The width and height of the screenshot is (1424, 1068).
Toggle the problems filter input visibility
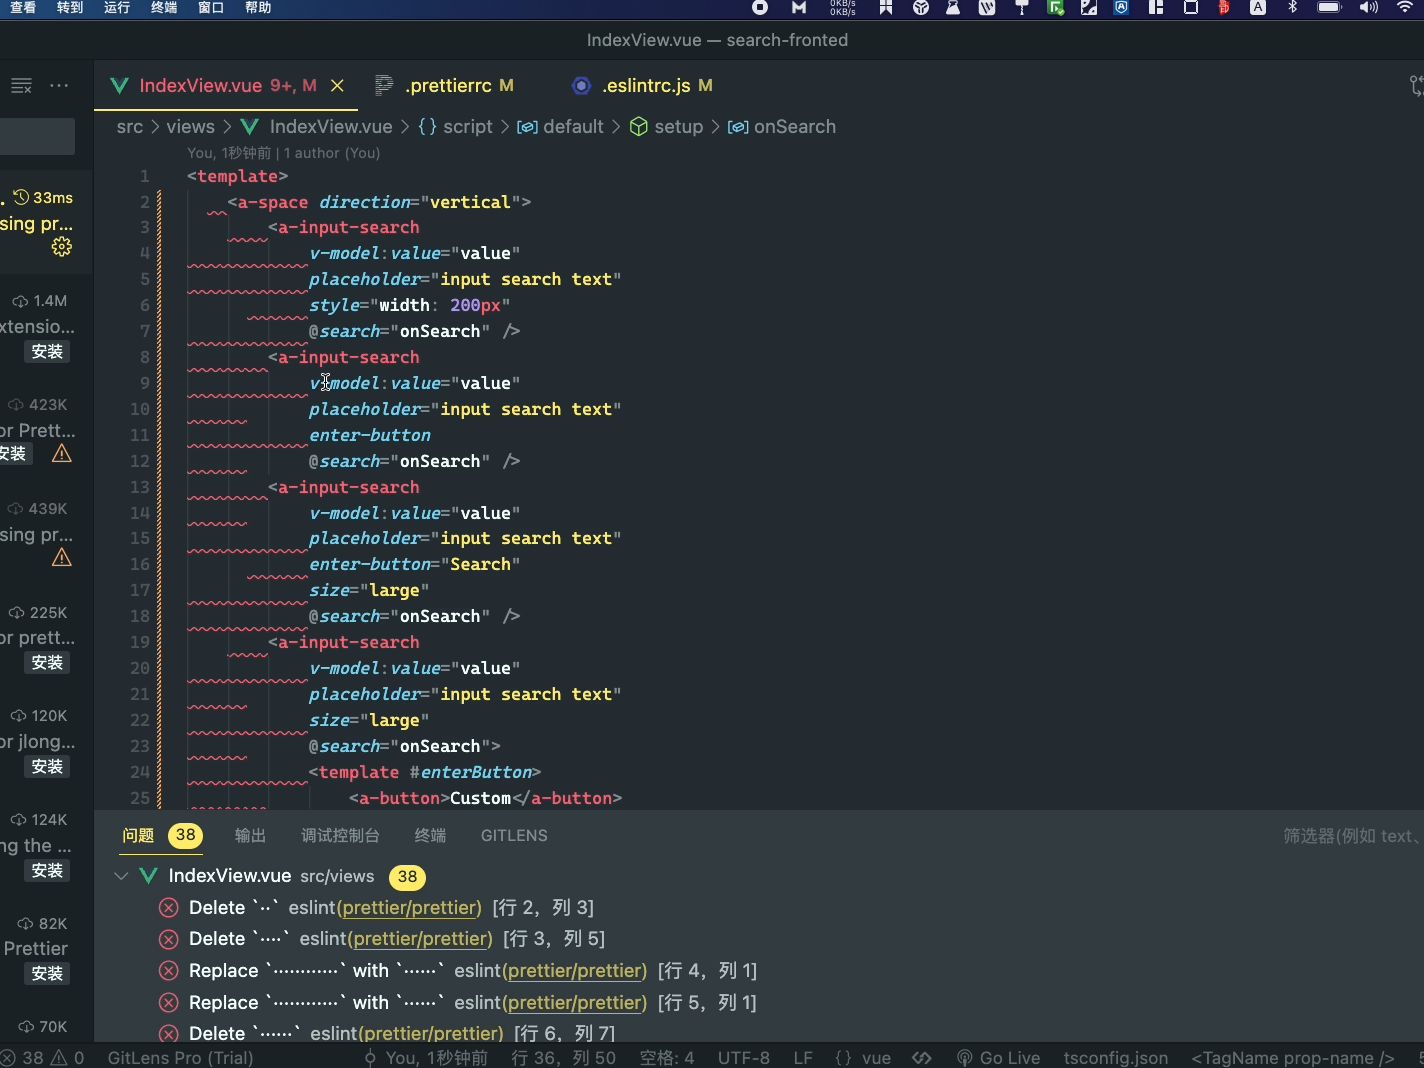pyautogui.click(x=1350, y=836)
